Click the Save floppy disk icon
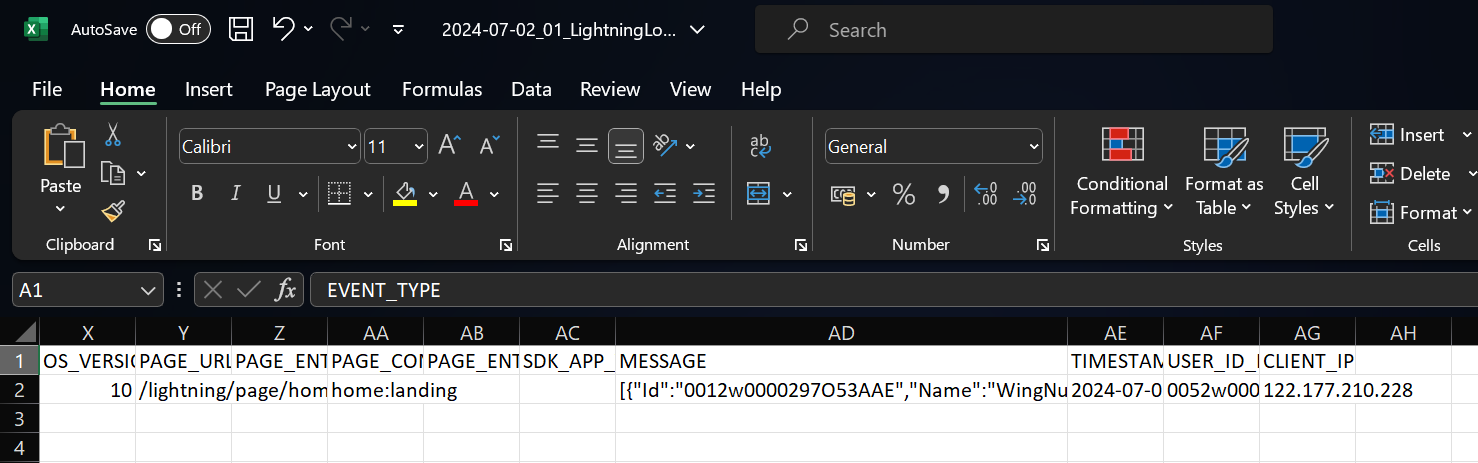 [241, 29]
